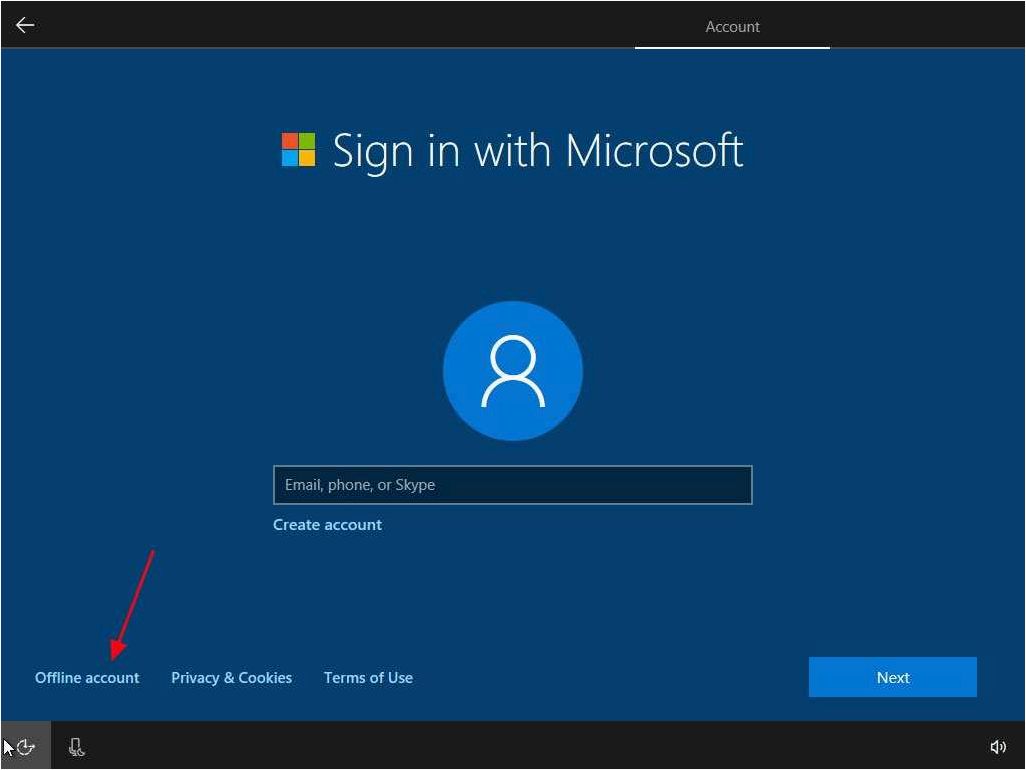Open Privacy & Cookies link
The height and width of the screenshot is (770, 1026).
[x=232, y=678]
